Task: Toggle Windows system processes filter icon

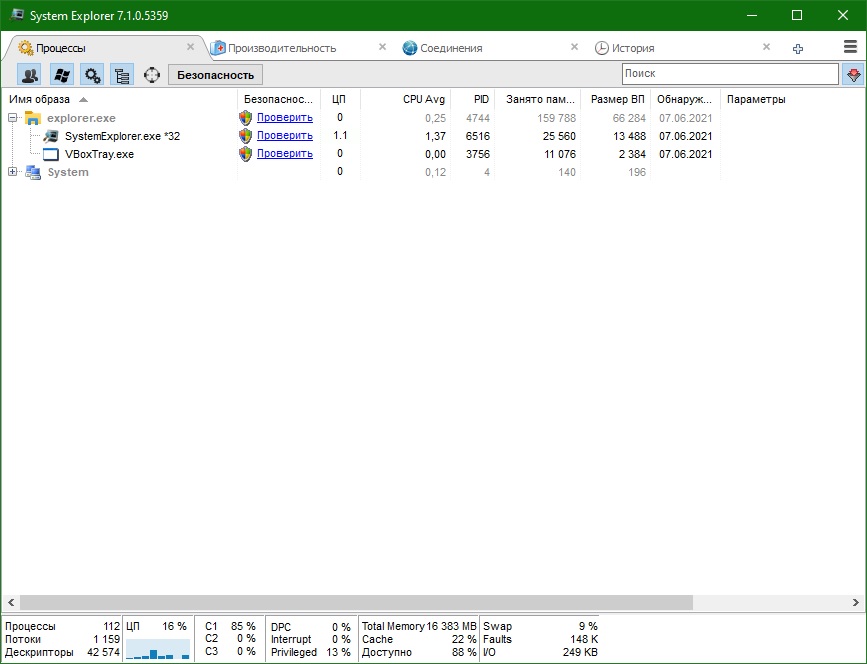Action: 61,75
